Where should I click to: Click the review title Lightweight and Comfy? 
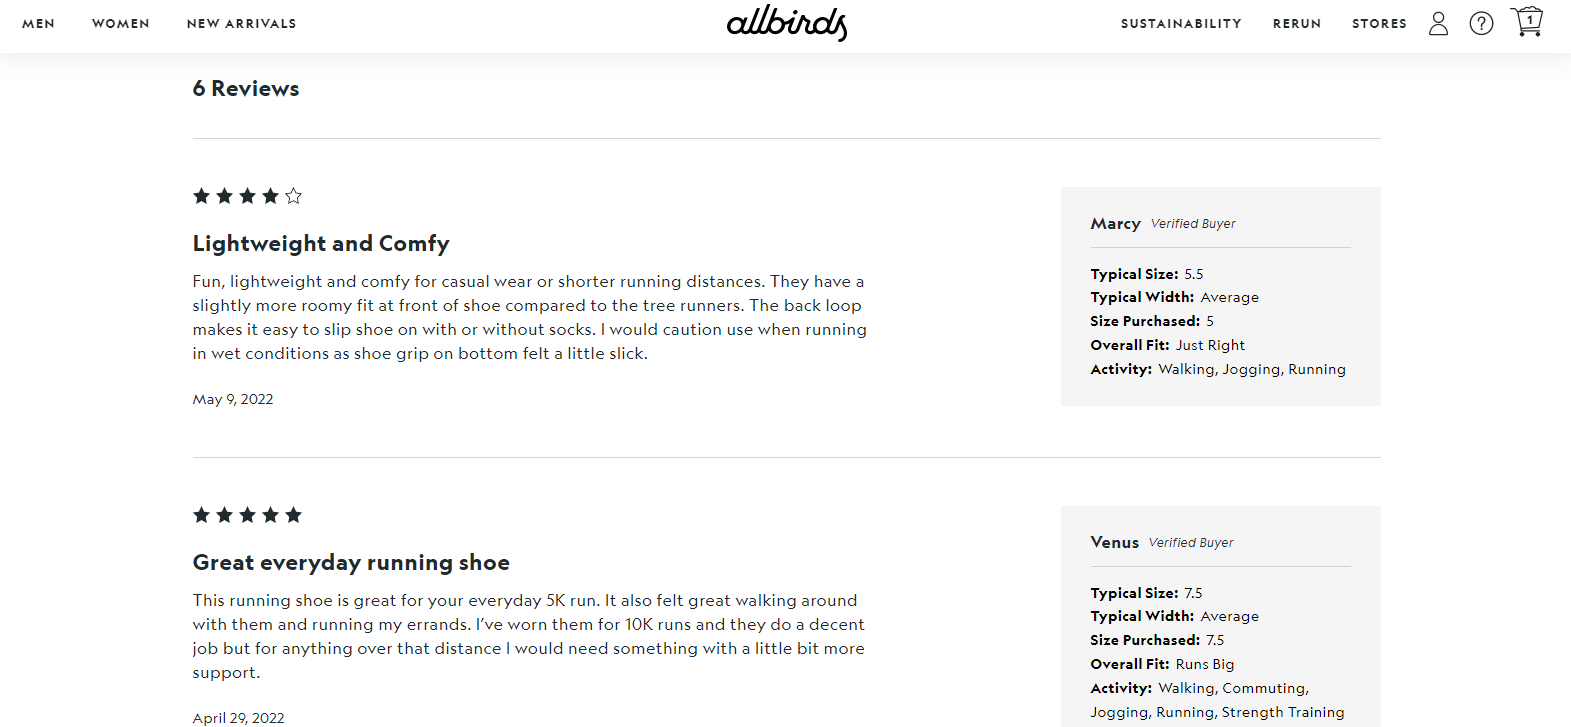coord(321,243)
